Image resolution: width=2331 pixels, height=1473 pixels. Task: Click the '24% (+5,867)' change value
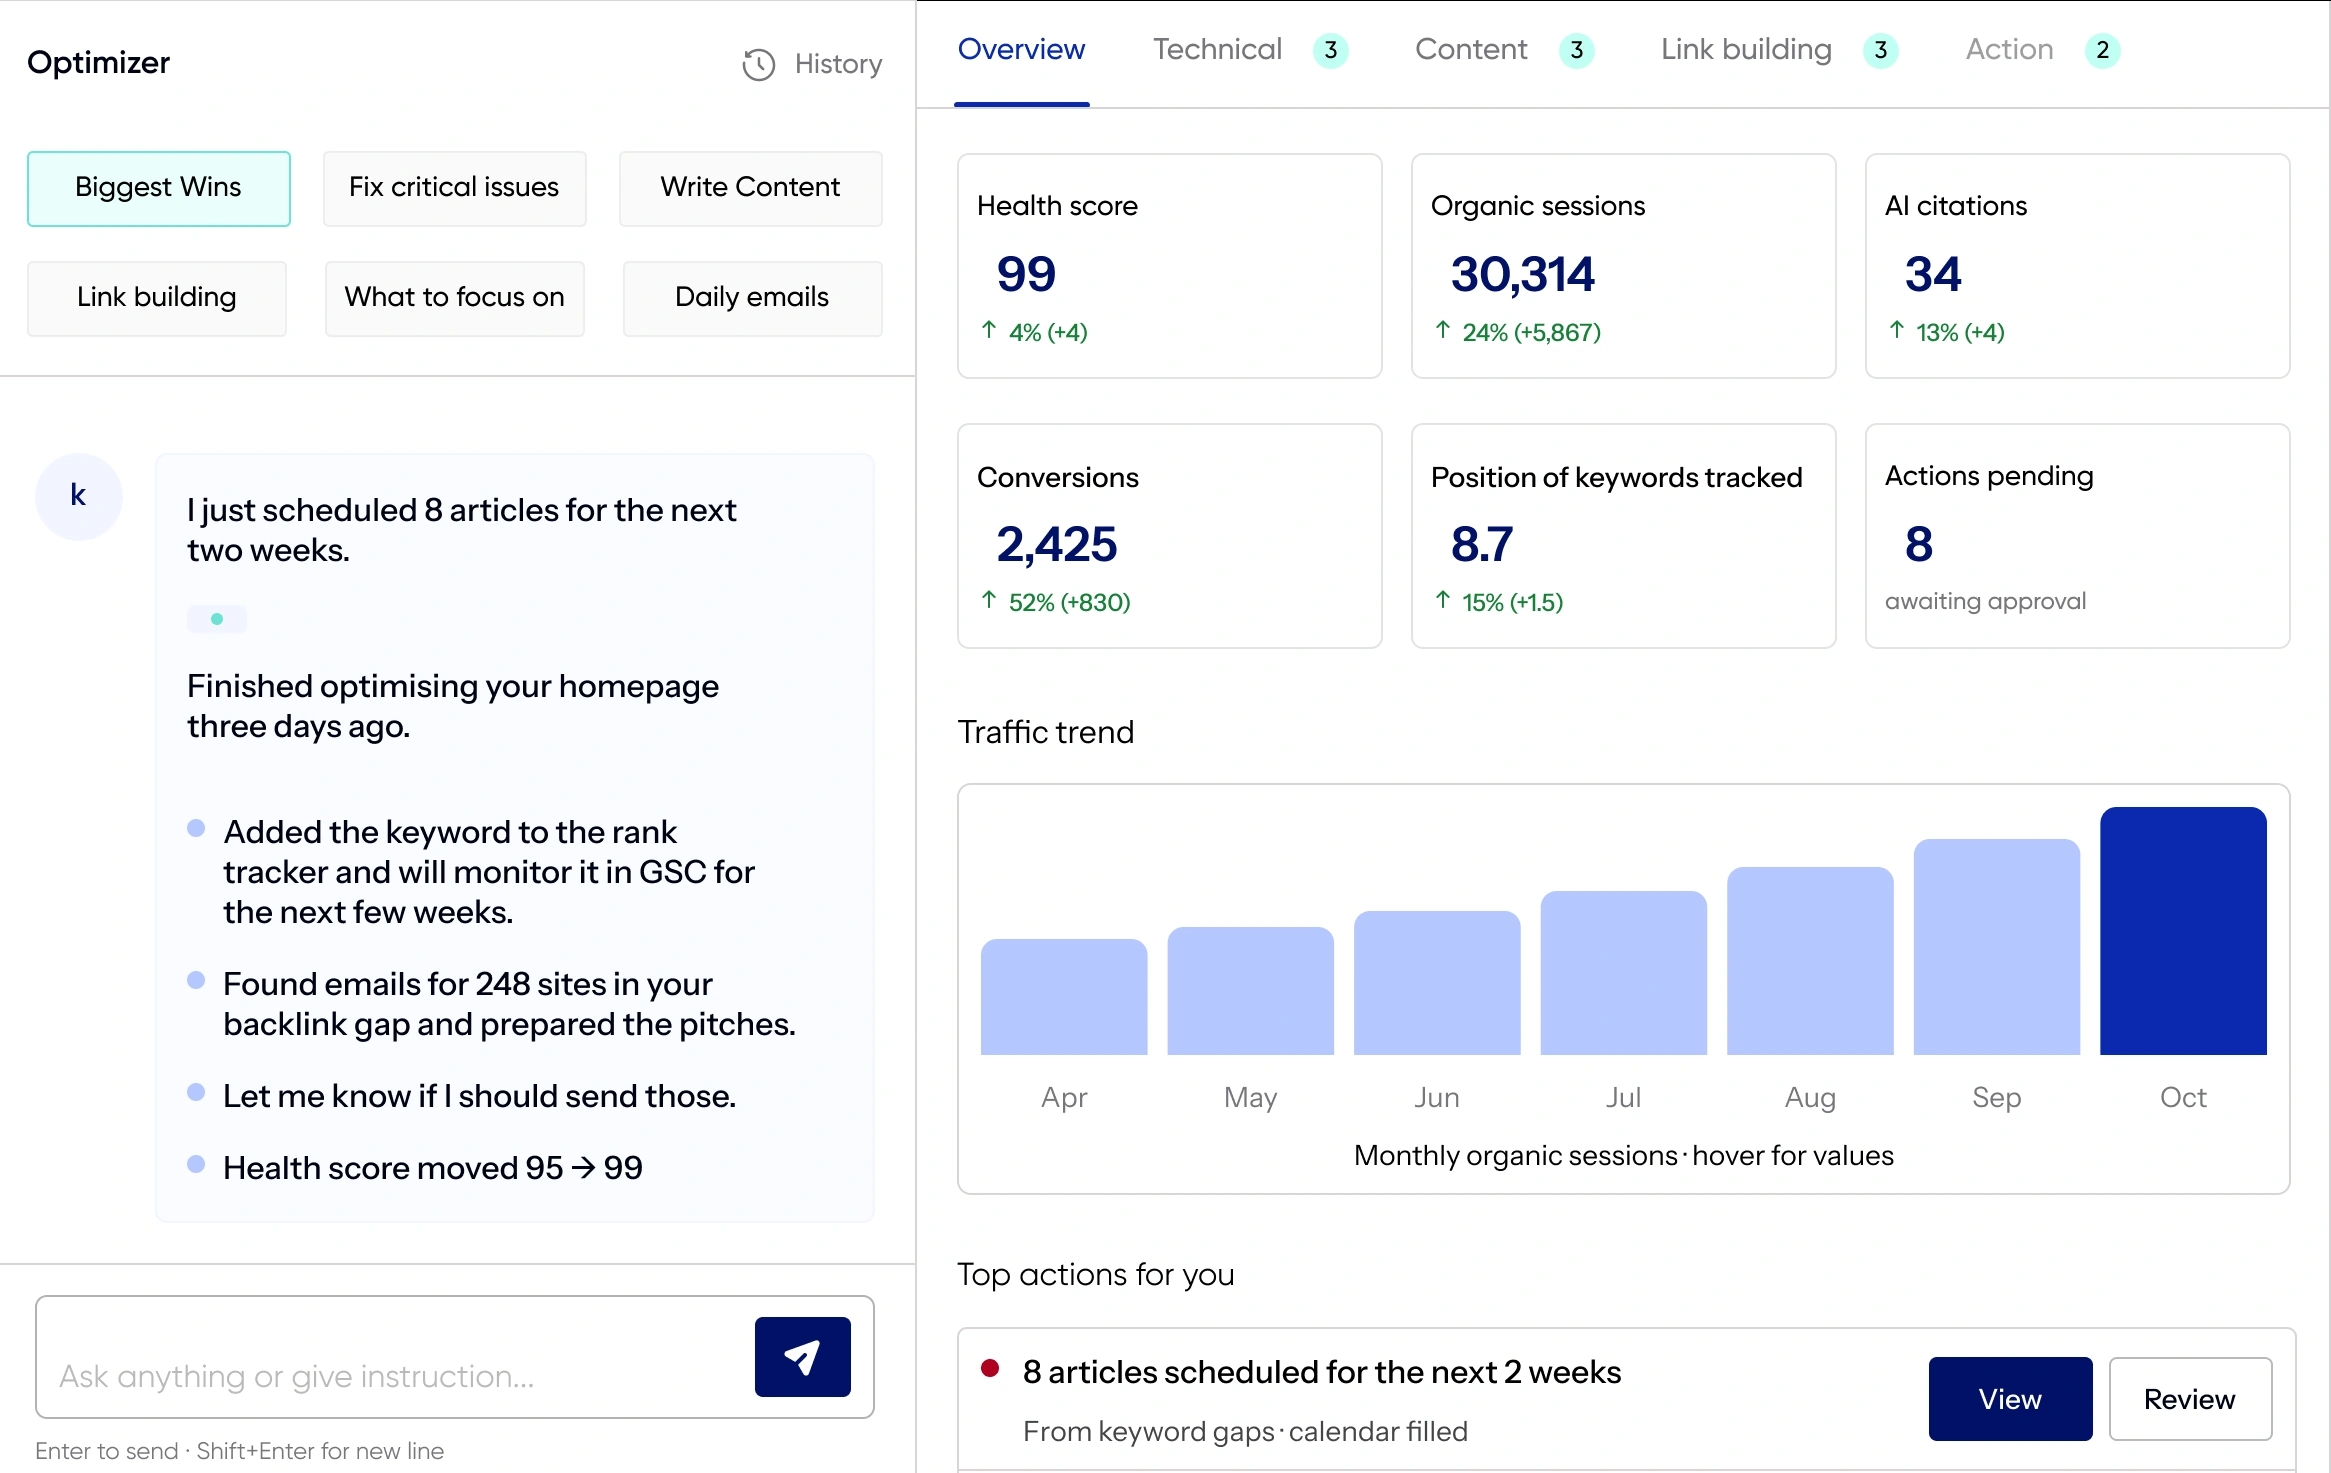click(x=1531, y=332)
